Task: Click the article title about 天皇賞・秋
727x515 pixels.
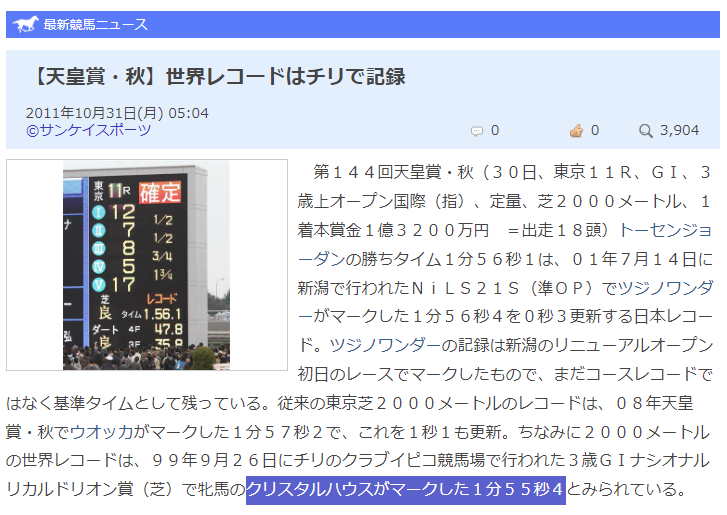Action: tap(216, 77)
